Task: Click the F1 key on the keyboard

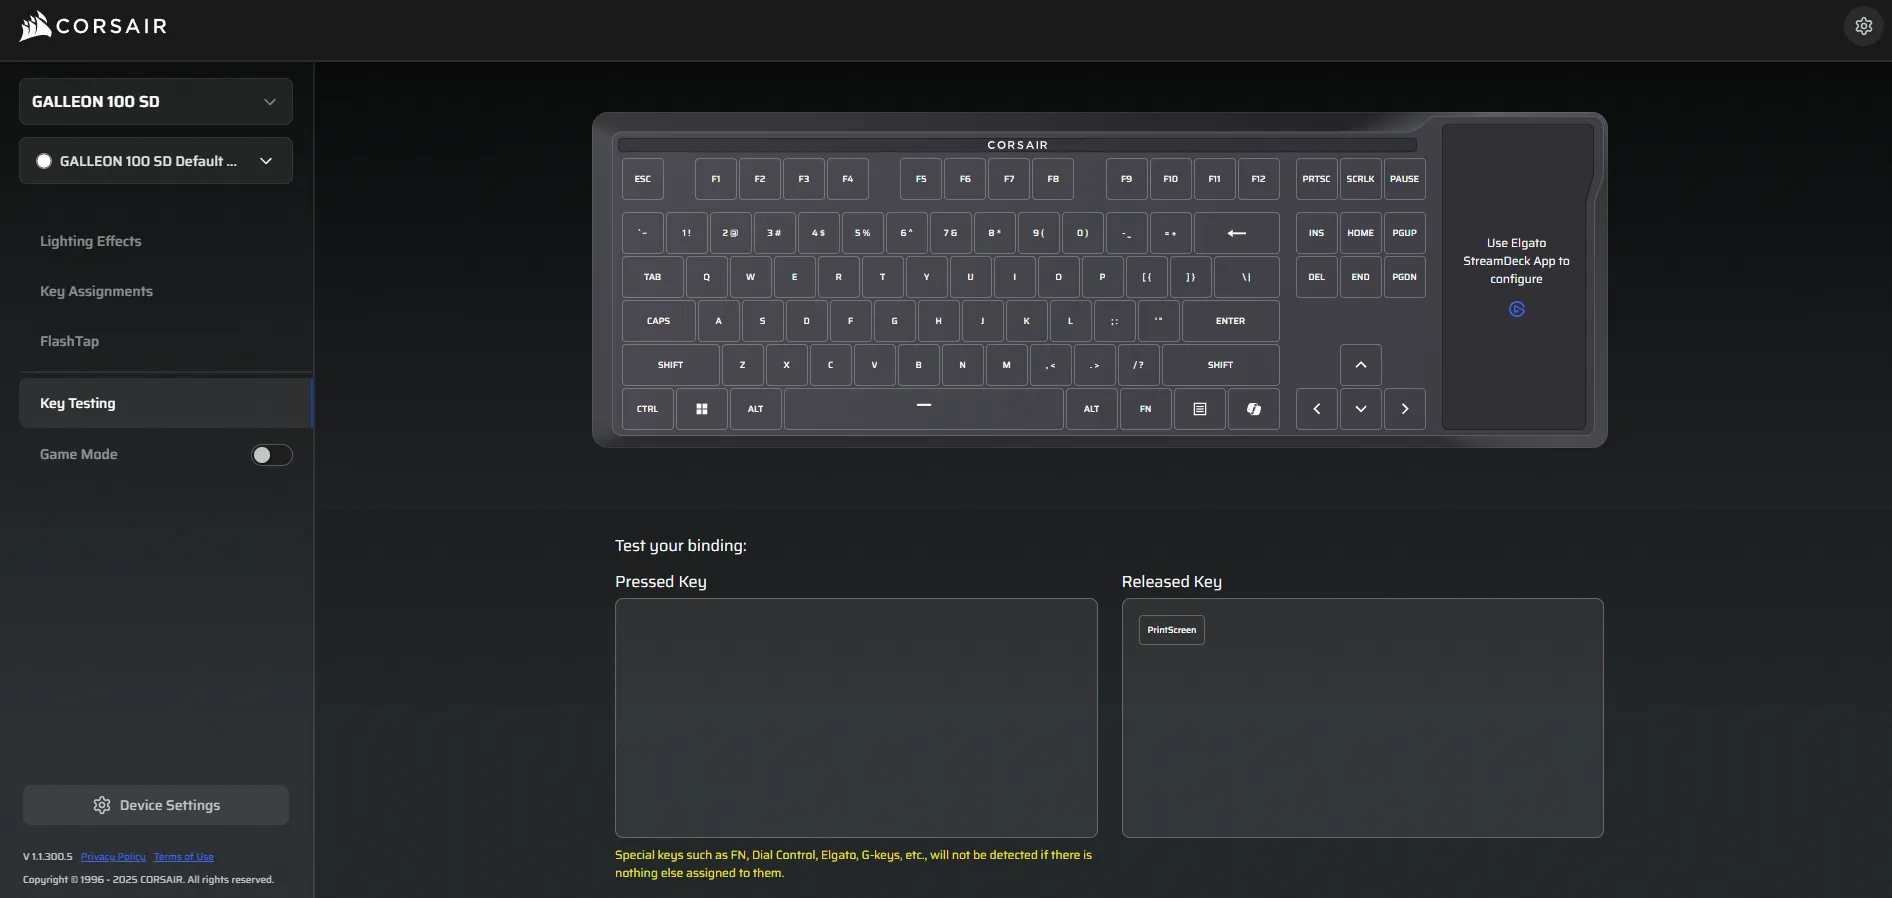Action: 716,179
